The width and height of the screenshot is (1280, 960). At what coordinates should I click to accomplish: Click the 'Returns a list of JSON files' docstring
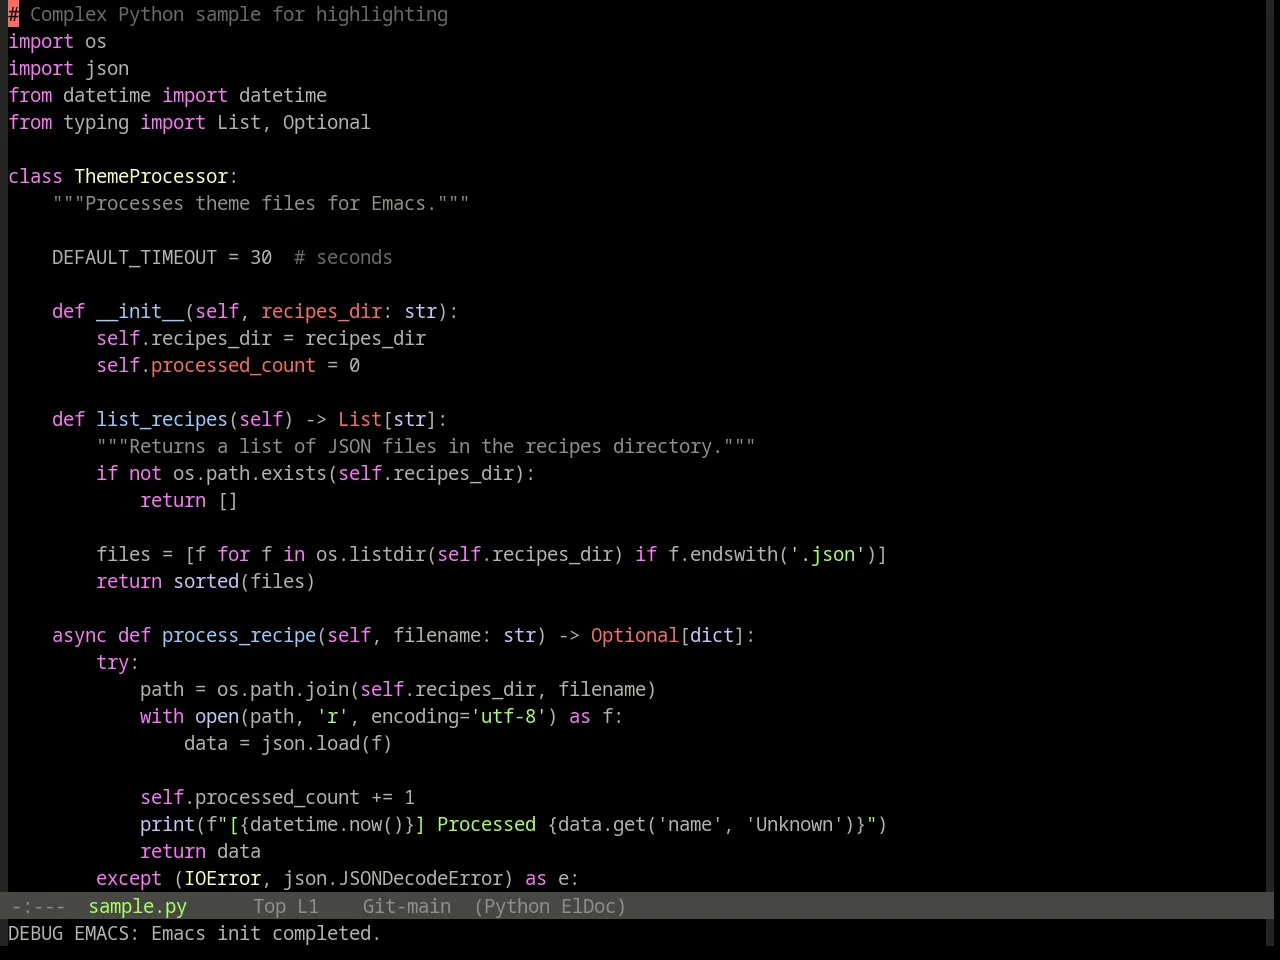425,446
